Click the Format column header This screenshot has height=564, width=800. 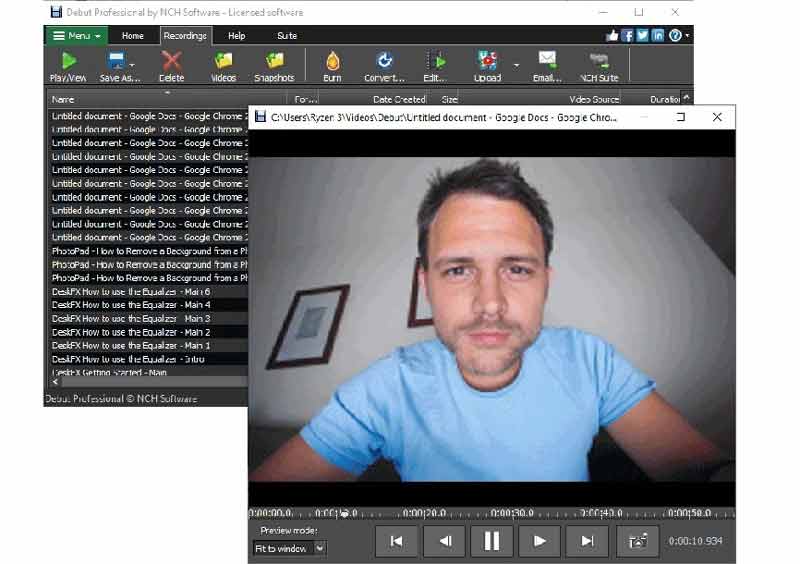(x=306, y=99)
